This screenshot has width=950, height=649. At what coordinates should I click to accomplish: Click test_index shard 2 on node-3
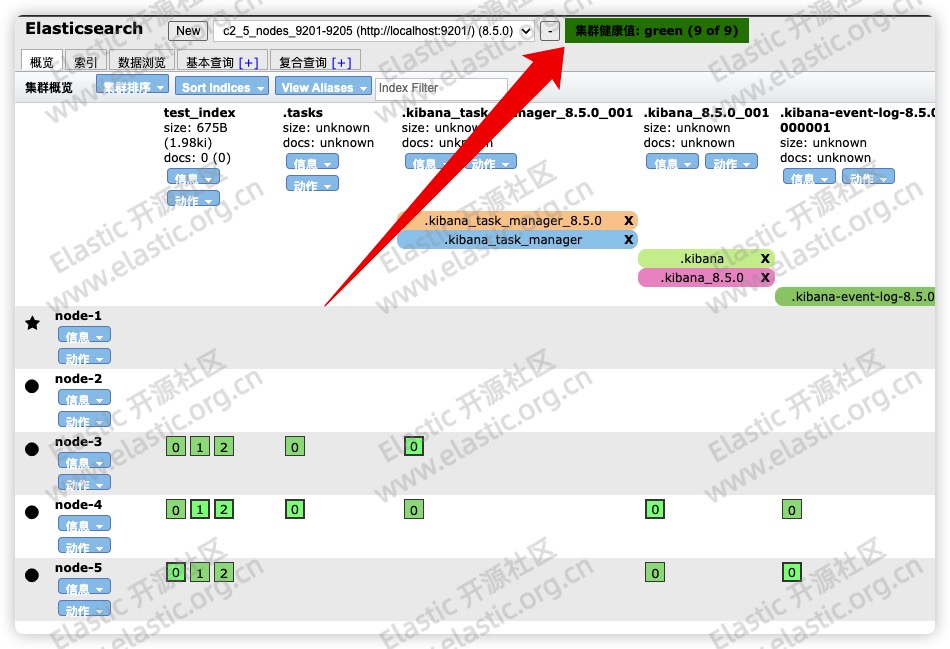coord(224,447)
